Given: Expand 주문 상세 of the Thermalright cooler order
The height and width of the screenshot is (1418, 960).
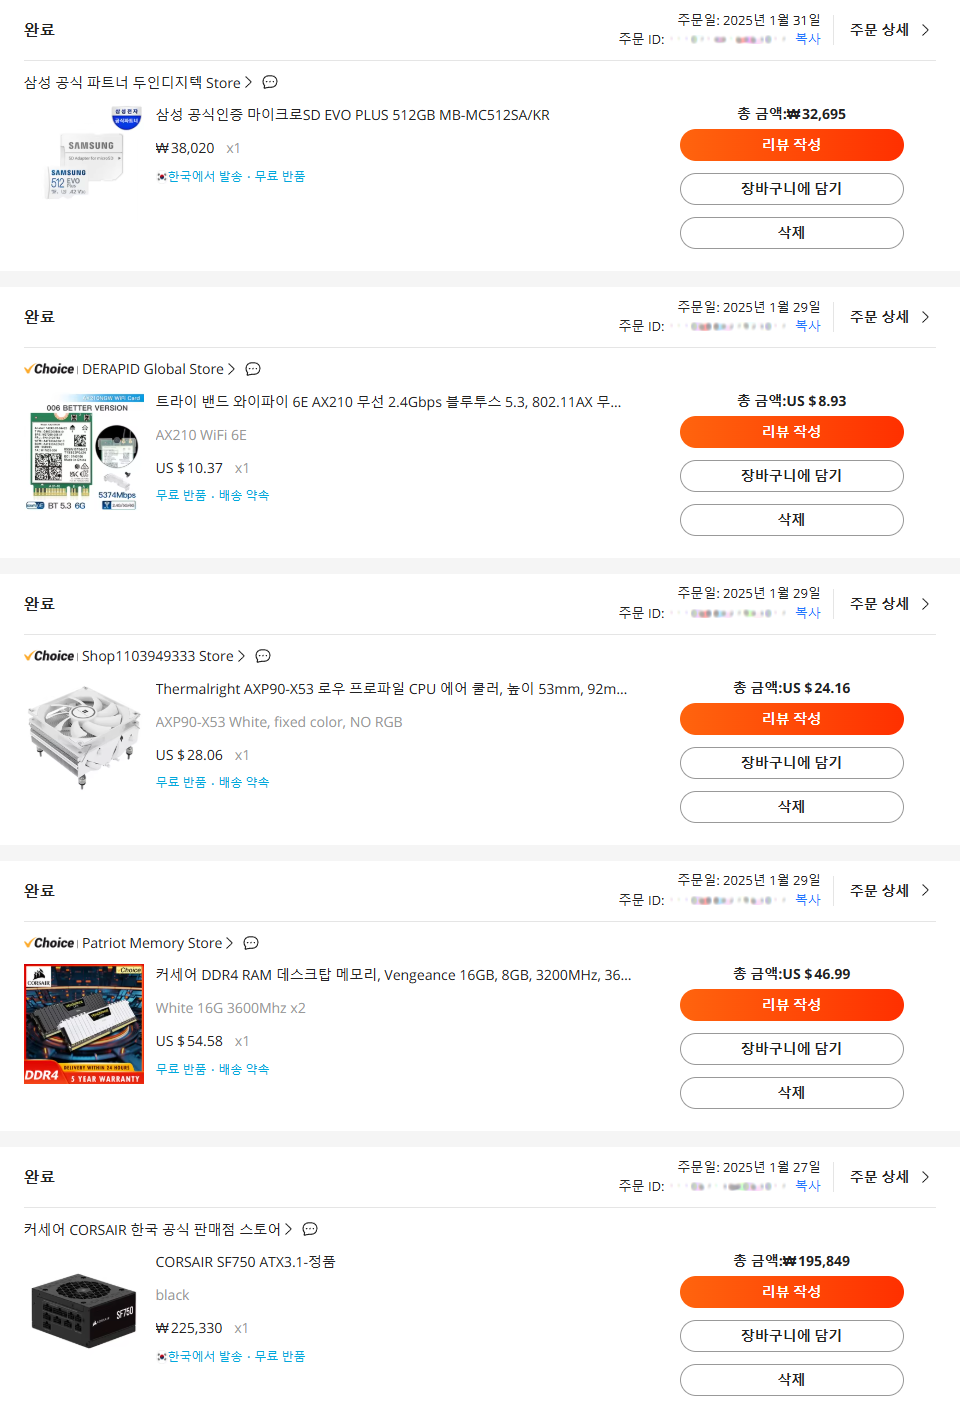Looking at the screenshot, I should point(890,604).
